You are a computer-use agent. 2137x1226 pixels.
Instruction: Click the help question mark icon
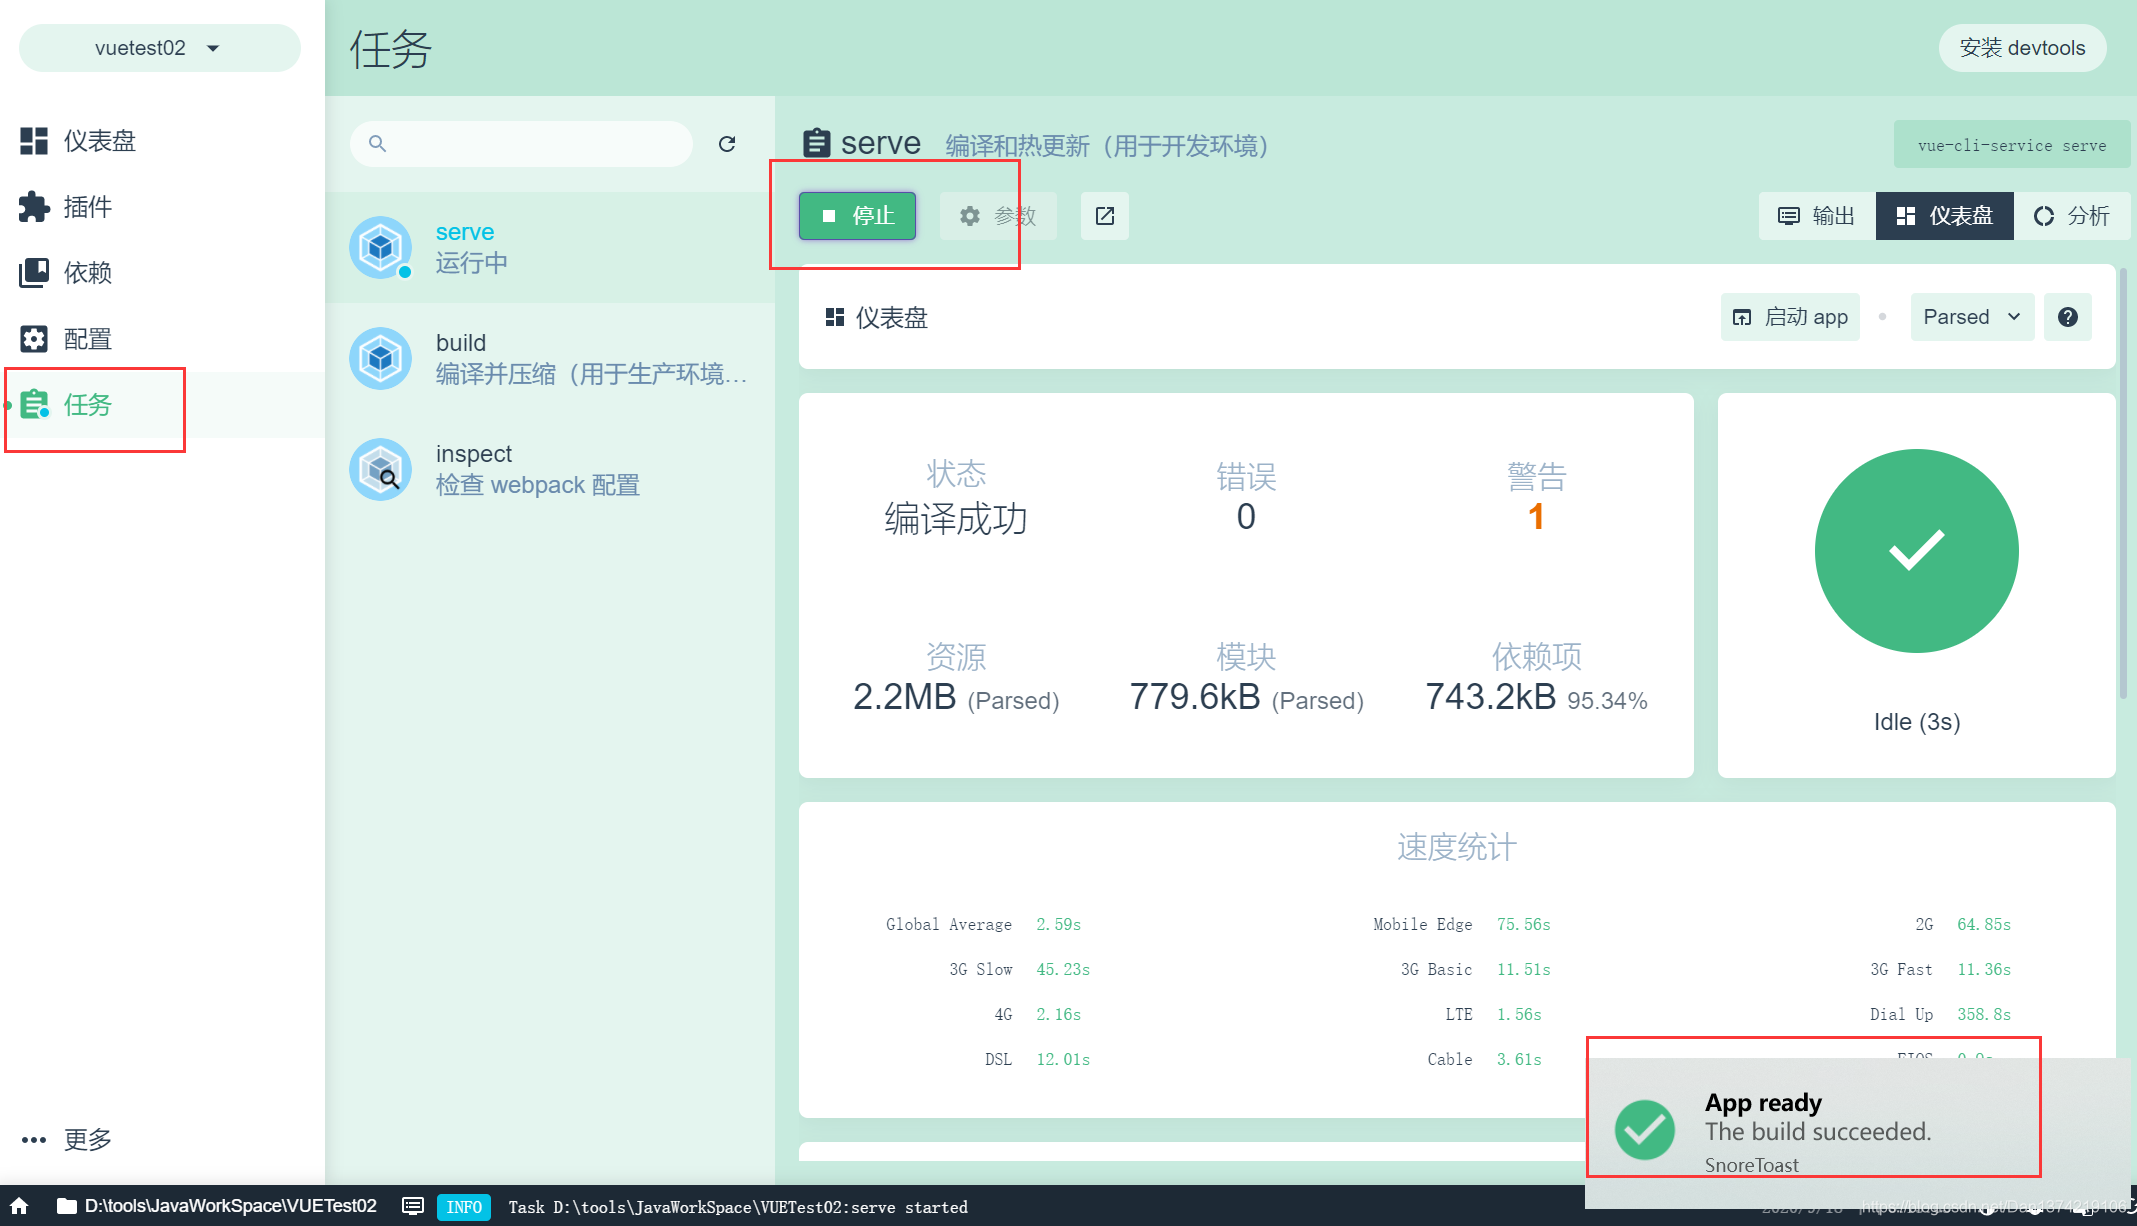[2068, 317]
